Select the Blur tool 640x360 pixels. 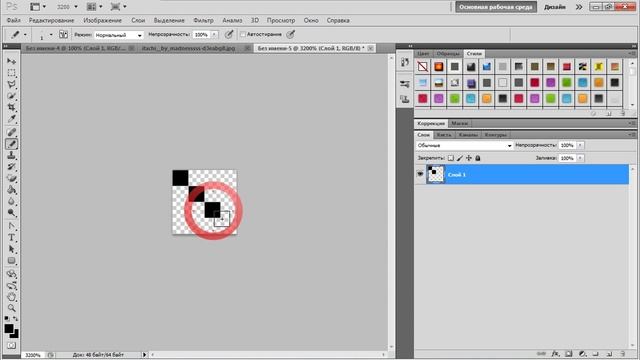(11, 201)
